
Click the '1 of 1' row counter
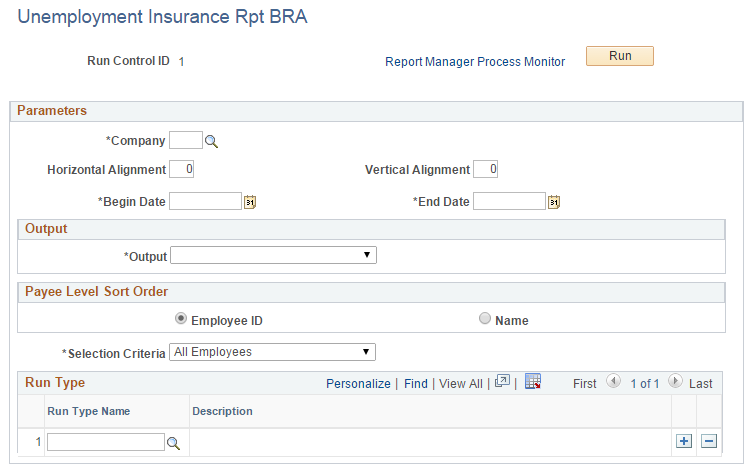click(644, 384)
